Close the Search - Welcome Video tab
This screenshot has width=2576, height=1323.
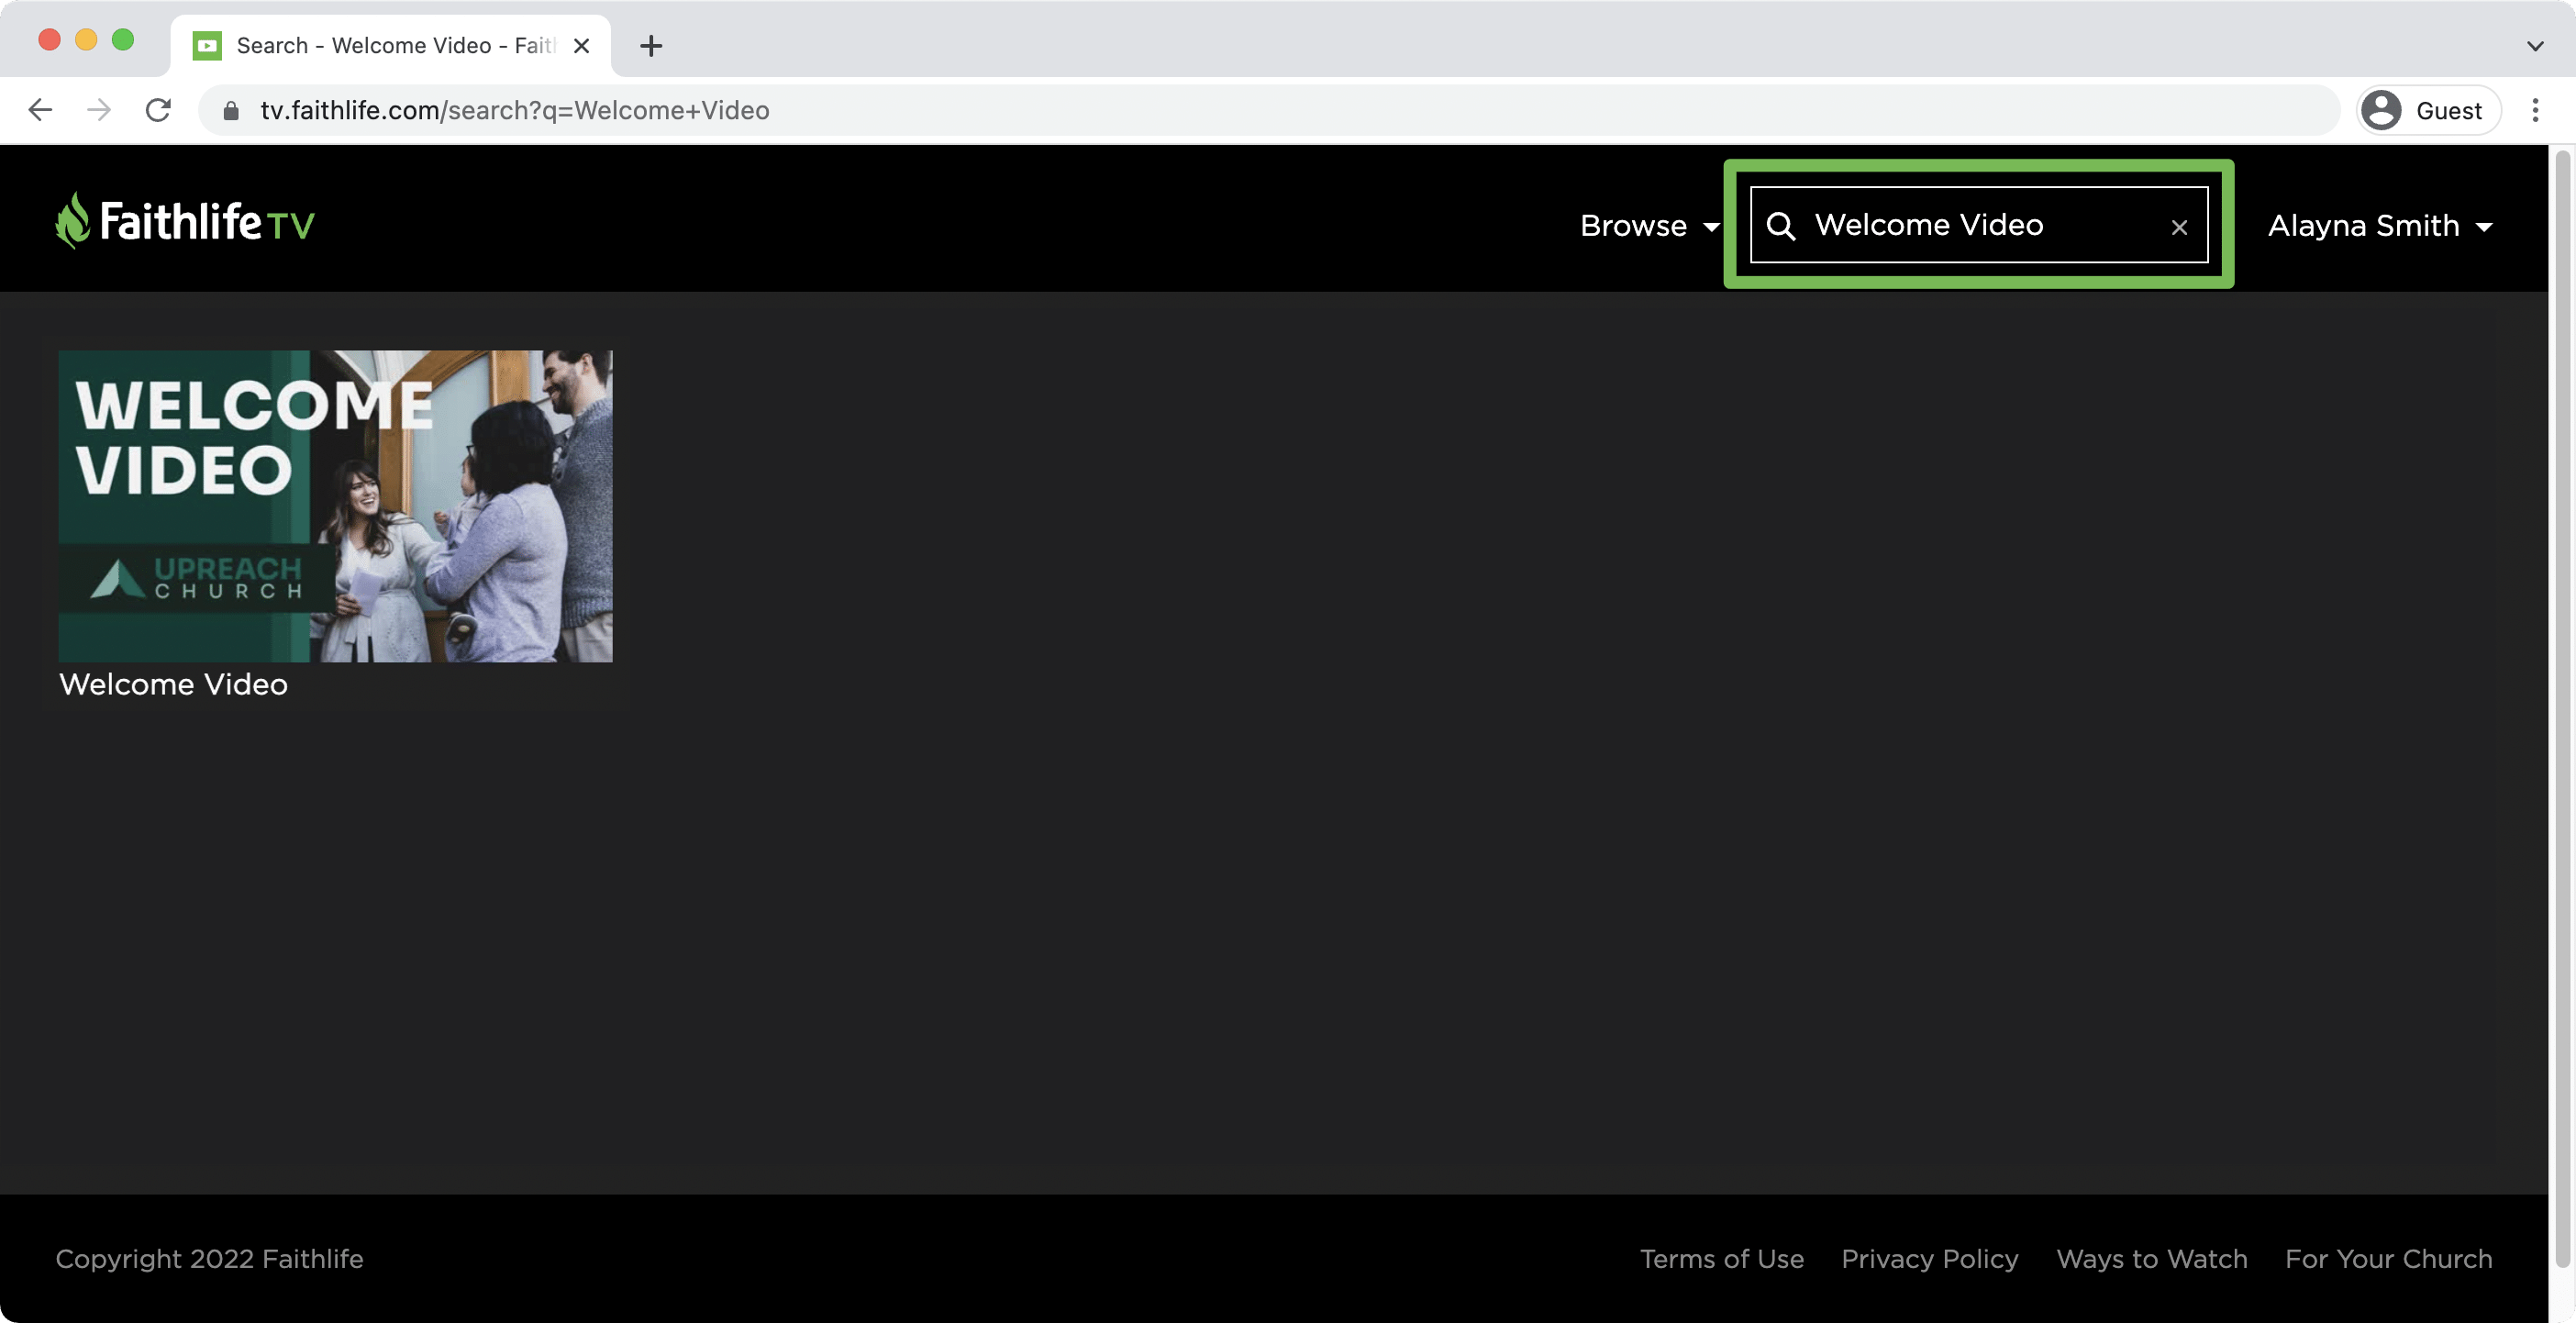[581, 46]
